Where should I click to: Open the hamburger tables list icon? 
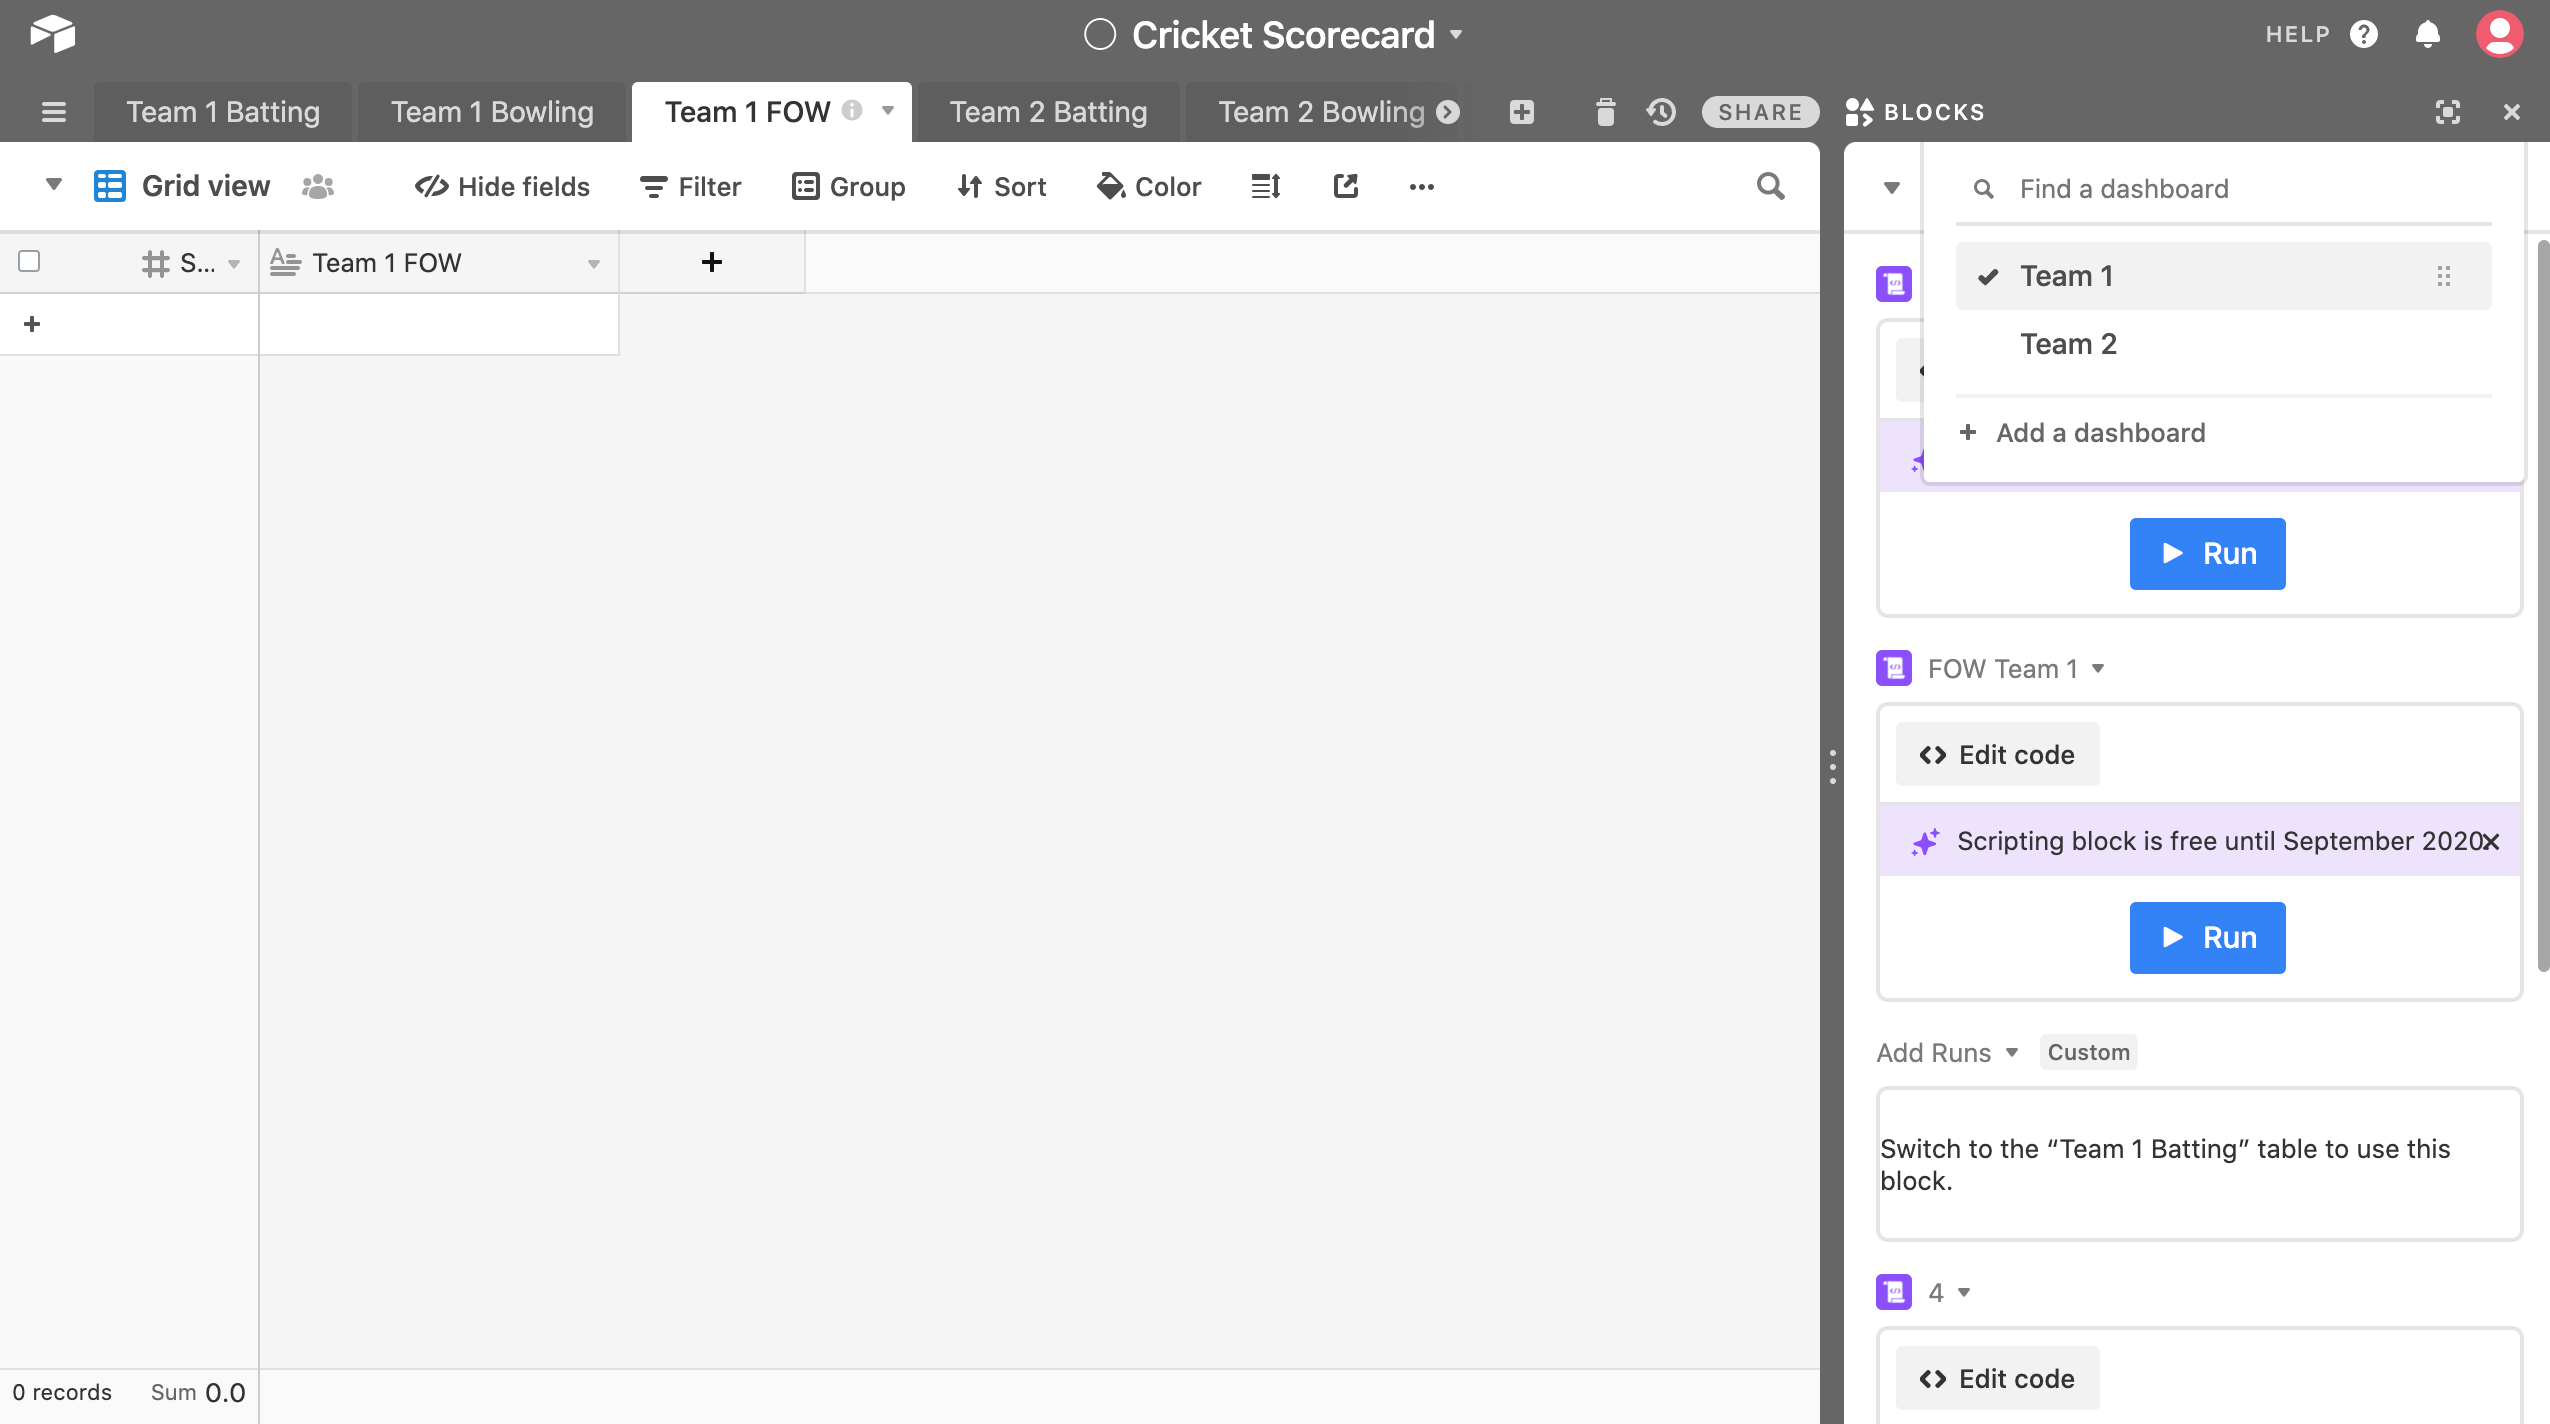(x=54, y=112)
